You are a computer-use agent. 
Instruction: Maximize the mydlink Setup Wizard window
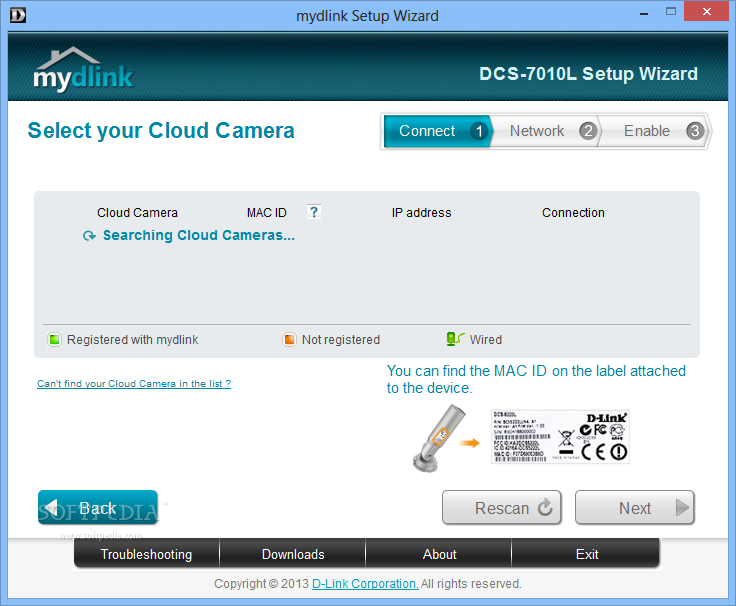[671, 12]
